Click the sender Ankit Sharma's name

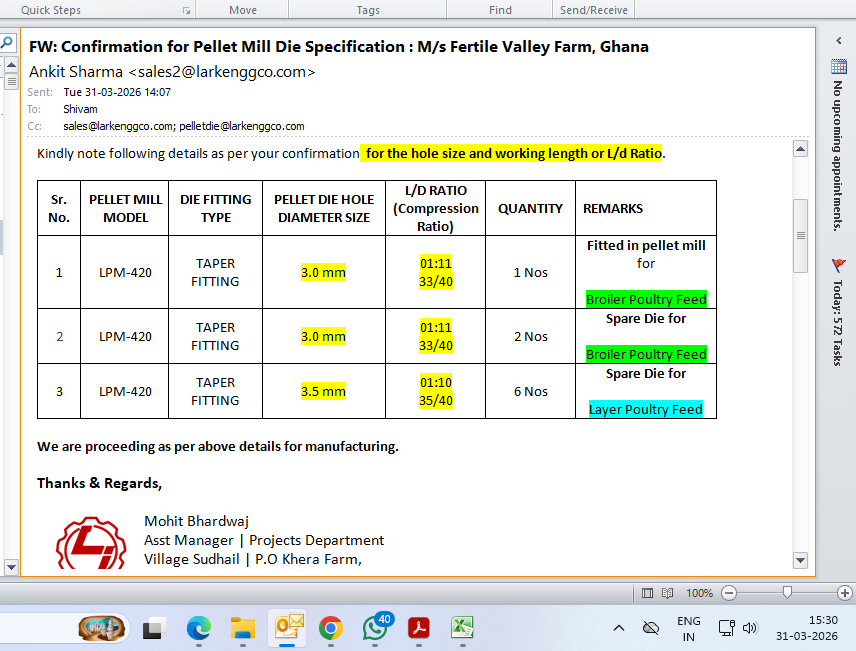coord(76,72)
